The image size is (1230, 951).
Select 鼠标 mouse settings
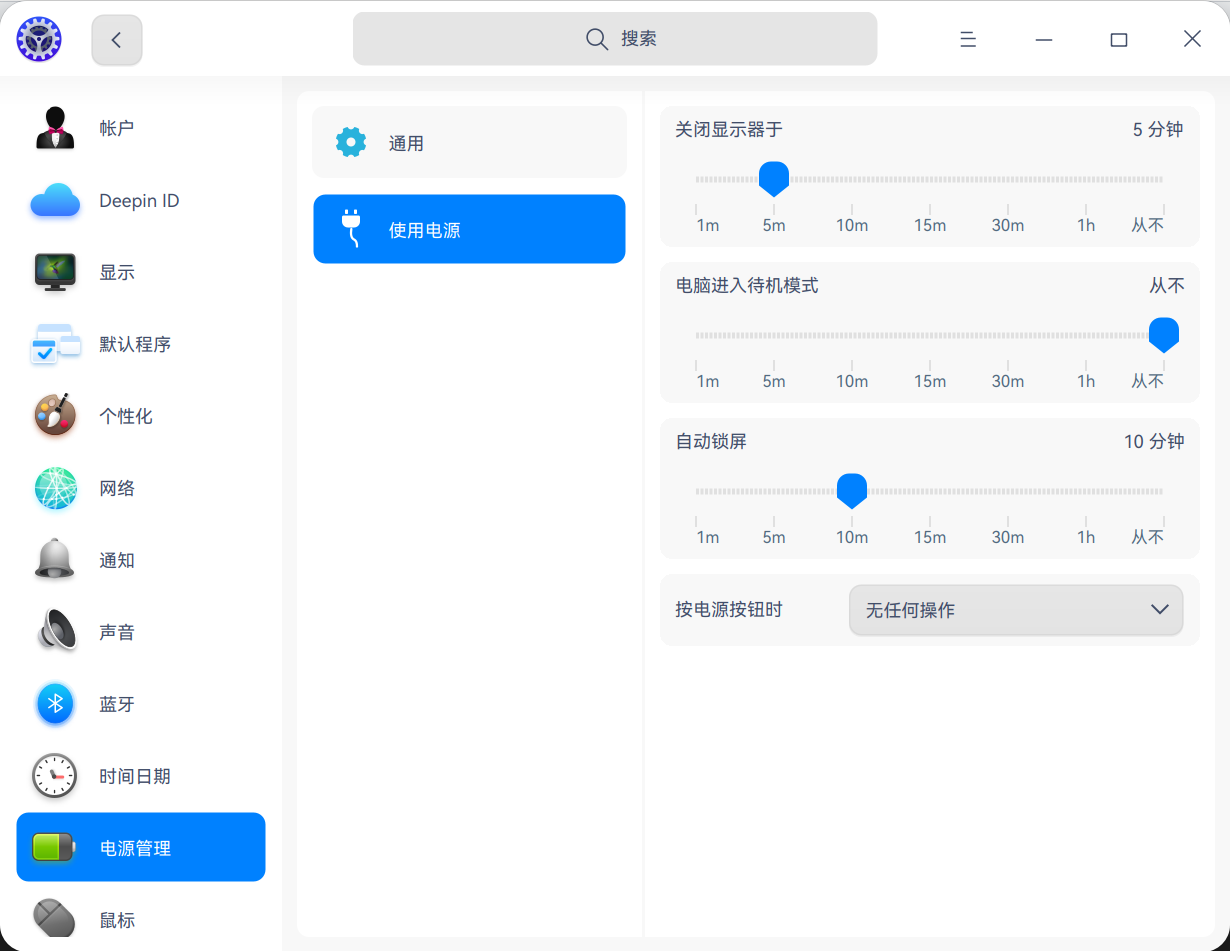(55, 919)
